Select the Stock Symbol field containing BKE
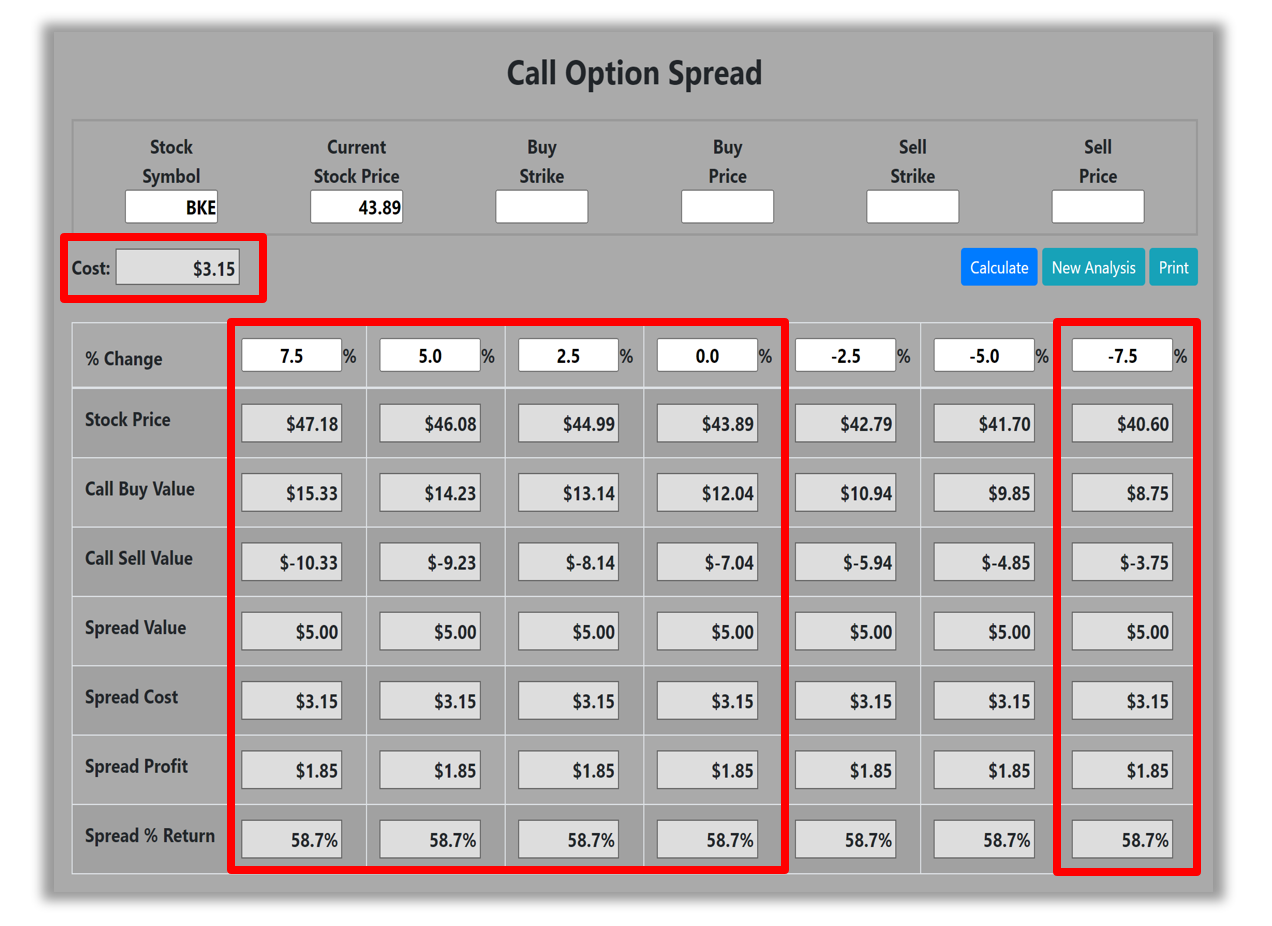The image size is (1272, 926). [171, 207]
